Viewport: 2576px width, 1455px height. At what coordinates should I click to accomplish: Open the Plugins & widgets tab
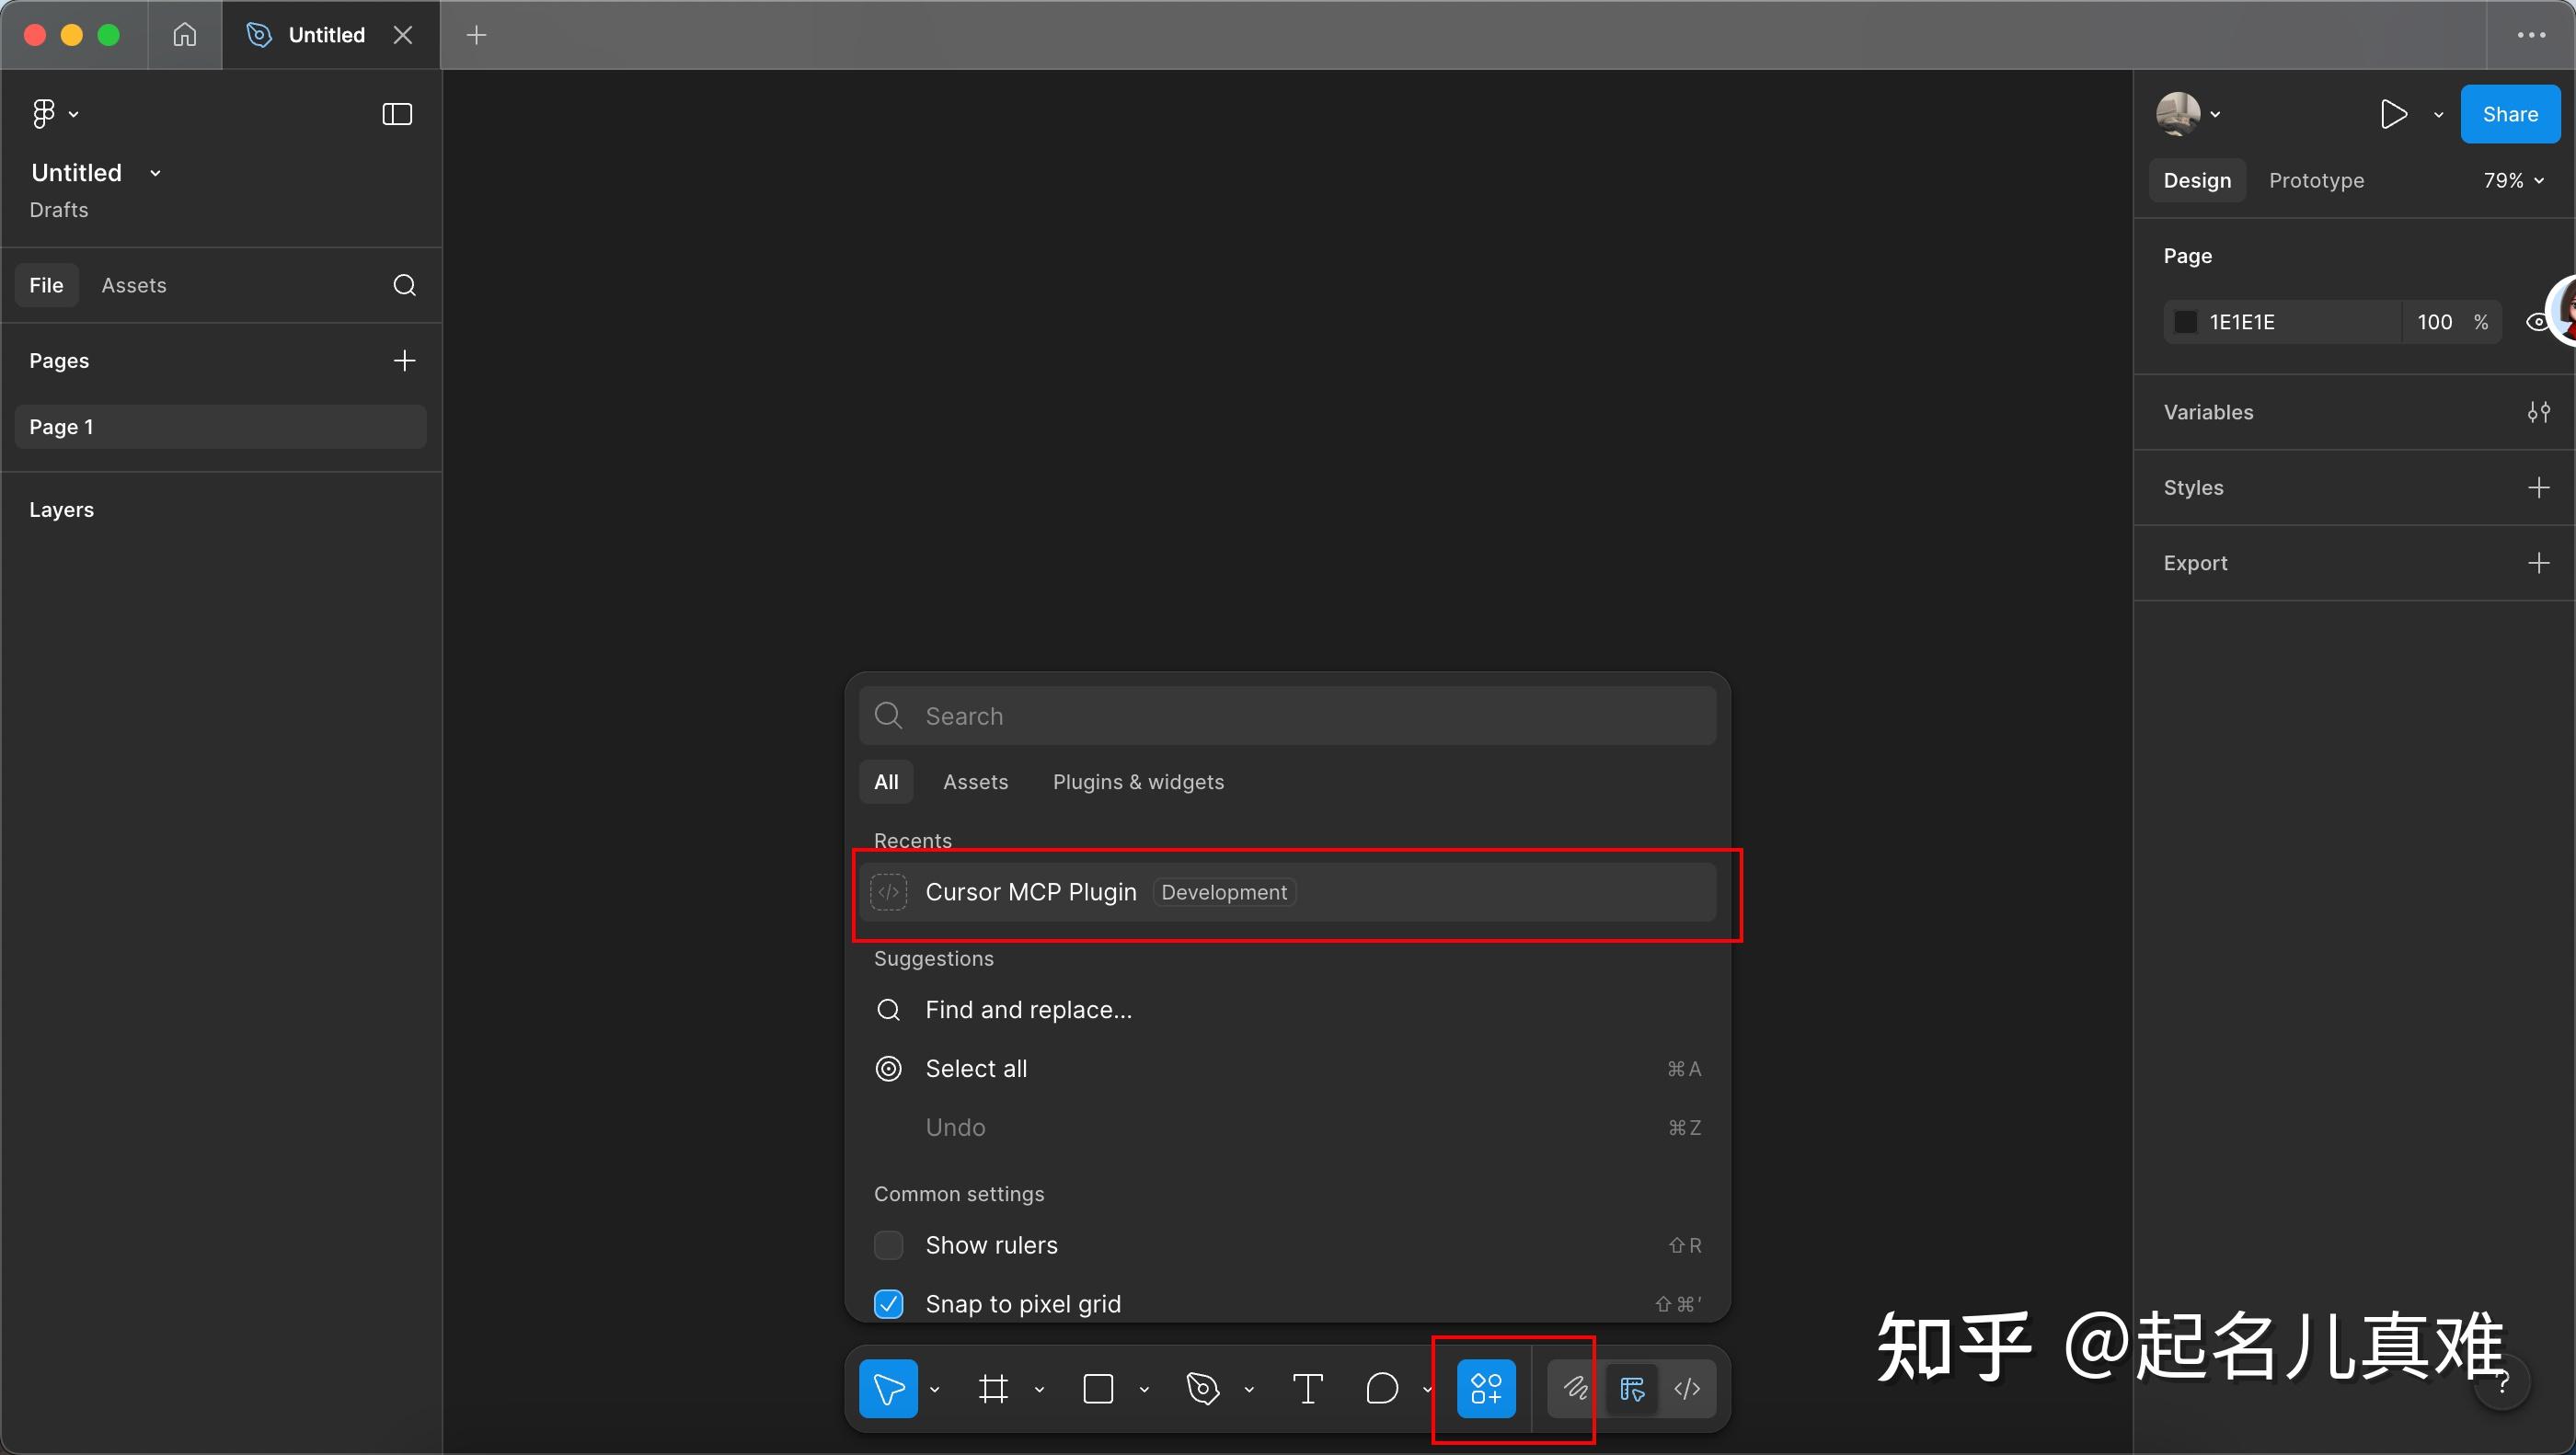coord(1138,782)
